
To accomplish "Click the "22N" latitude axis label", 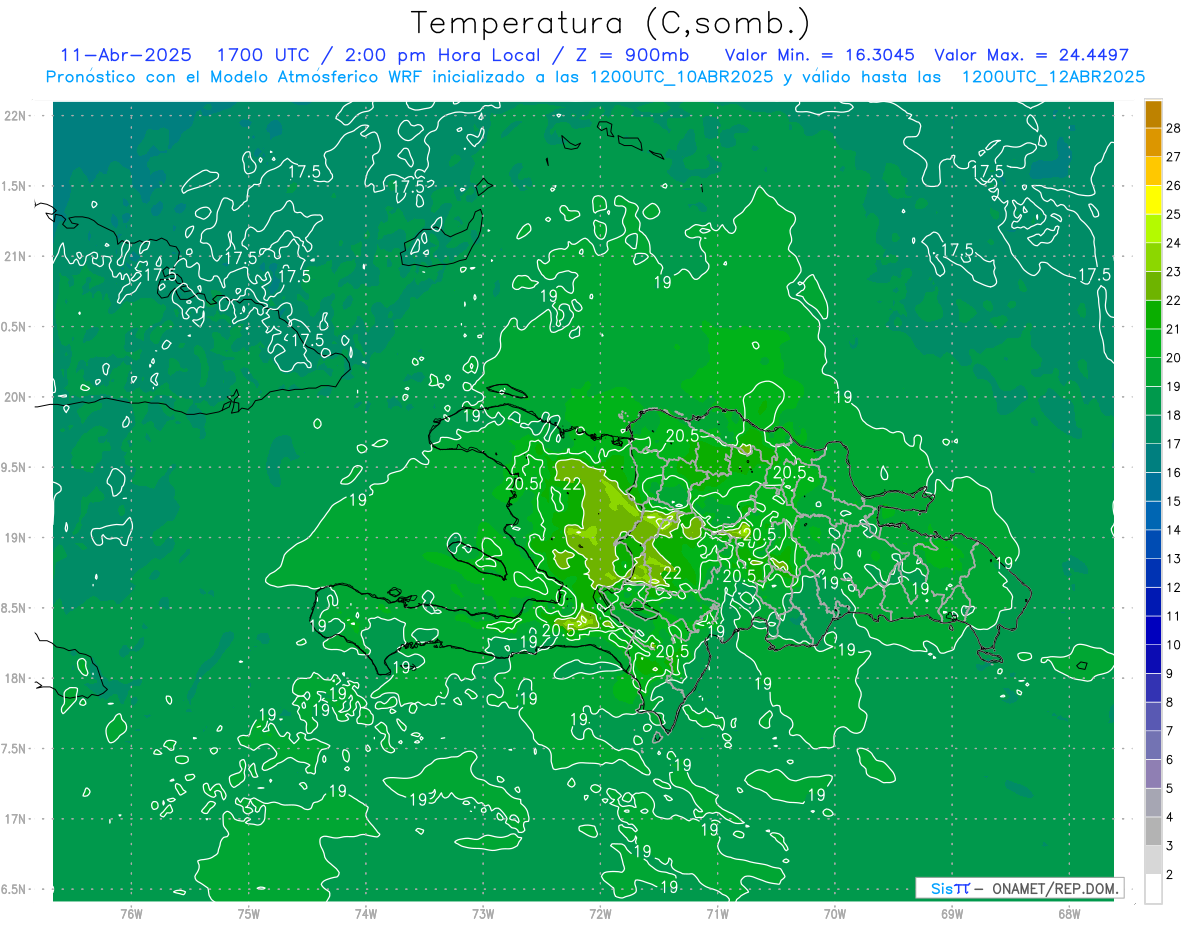I will click(16, 116).
